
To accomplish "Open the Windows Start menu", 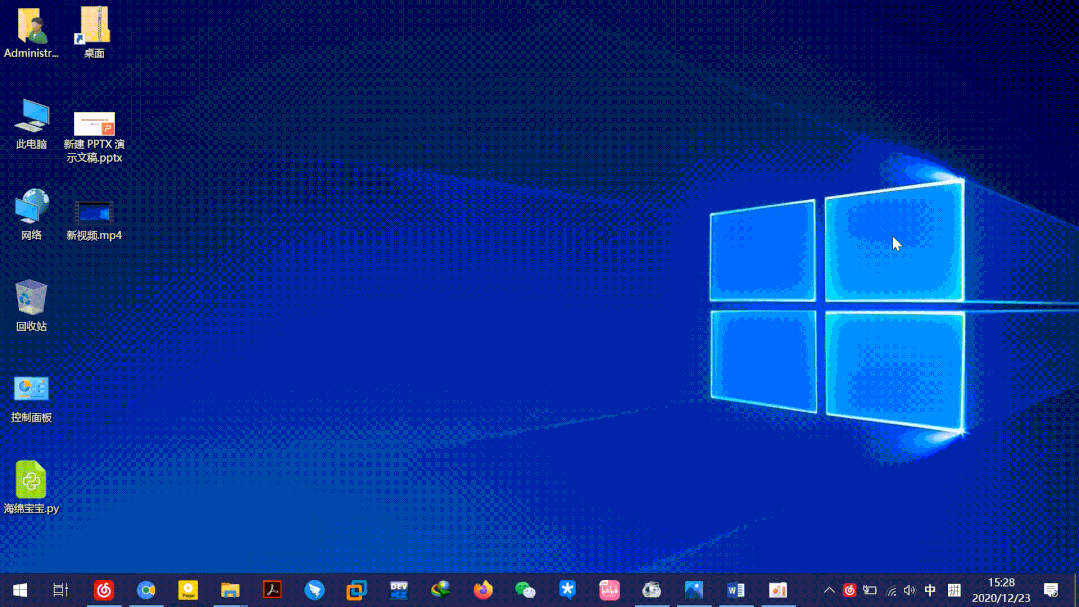I will point(20,590).
